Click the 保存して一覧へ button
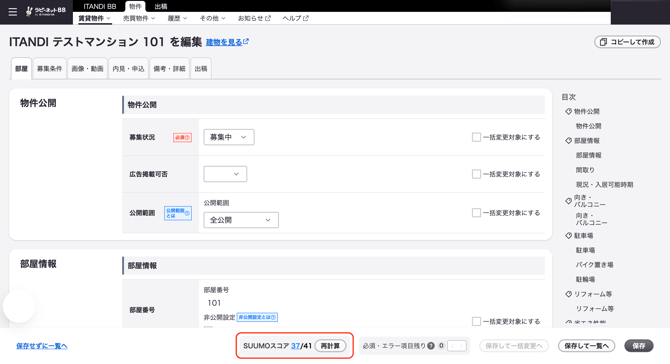Image resolution: width=670 pixels, height=364 pixels. pos(586,346)
